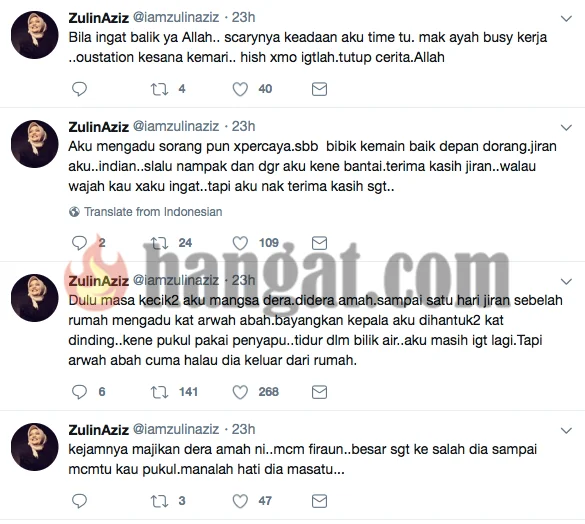The image size is (585, 524).
Task: Expand the options chevron on the first tweet
Action: click(566, 18)
